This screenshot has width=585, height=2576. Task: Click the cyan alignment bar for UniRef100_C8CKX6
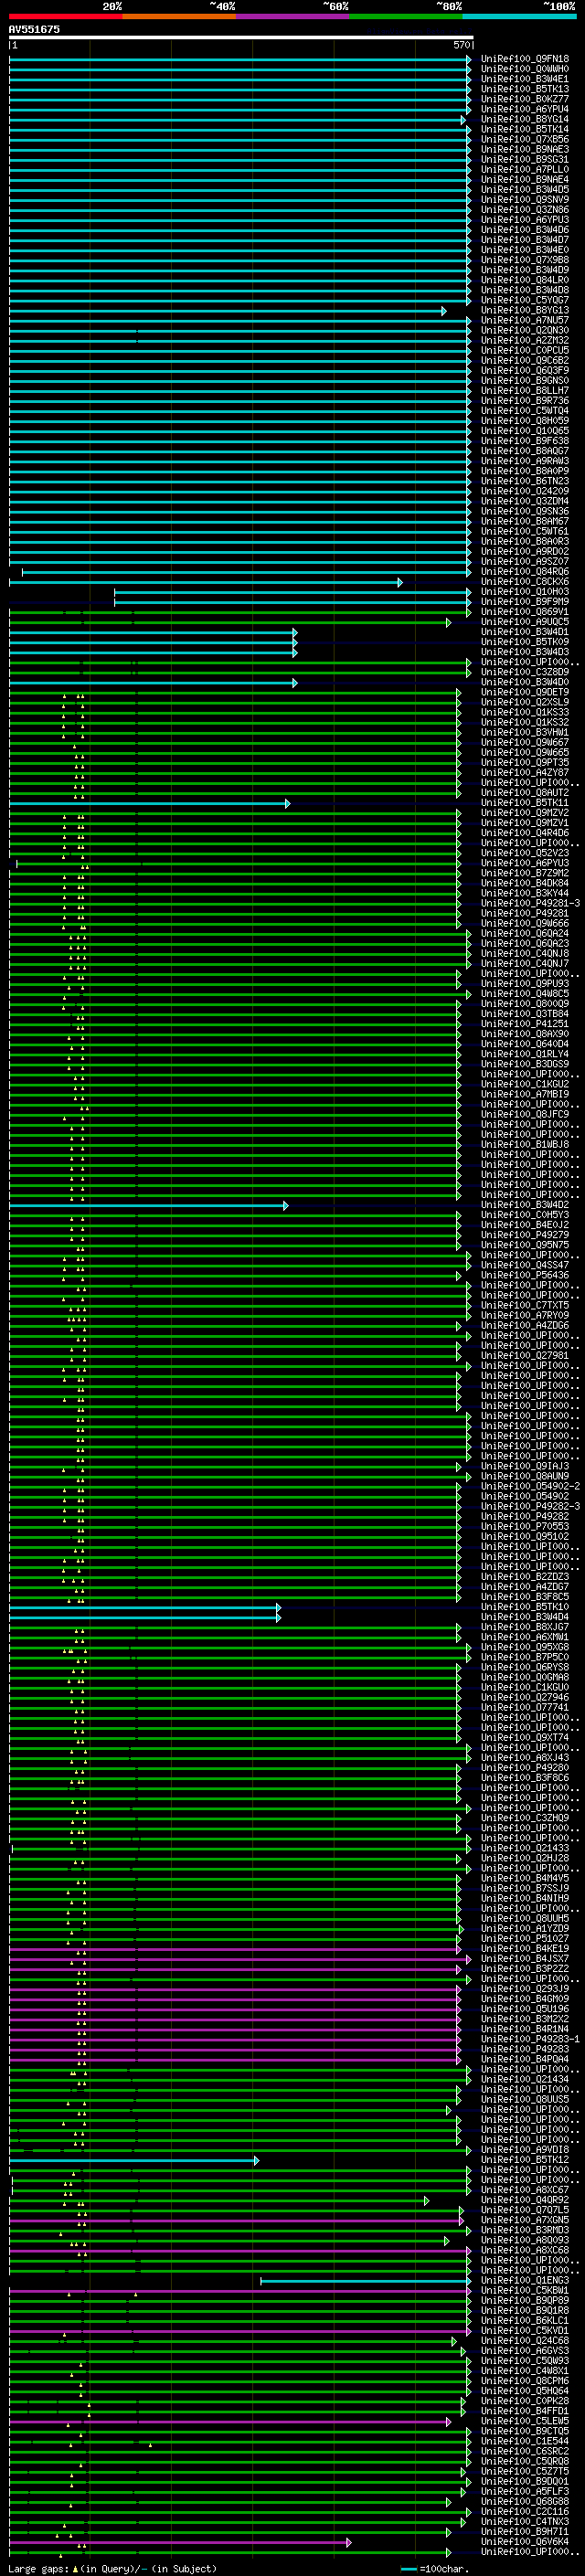[x=206, y=582]
